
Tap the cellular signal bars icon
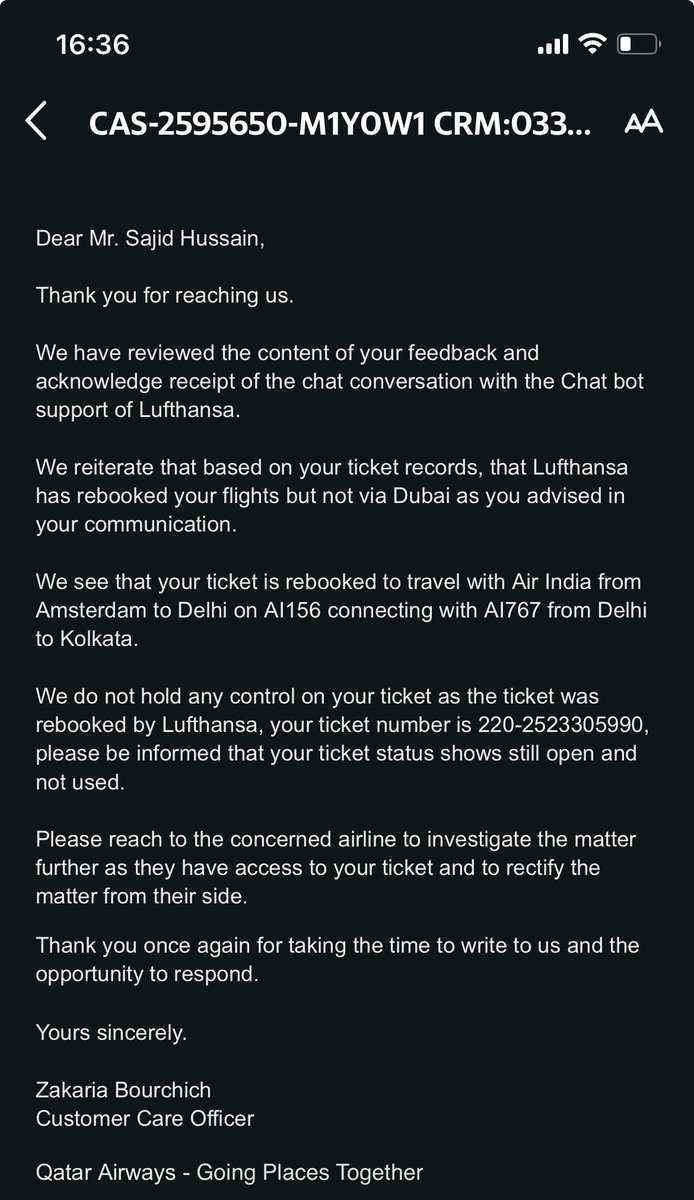[553, 45]
